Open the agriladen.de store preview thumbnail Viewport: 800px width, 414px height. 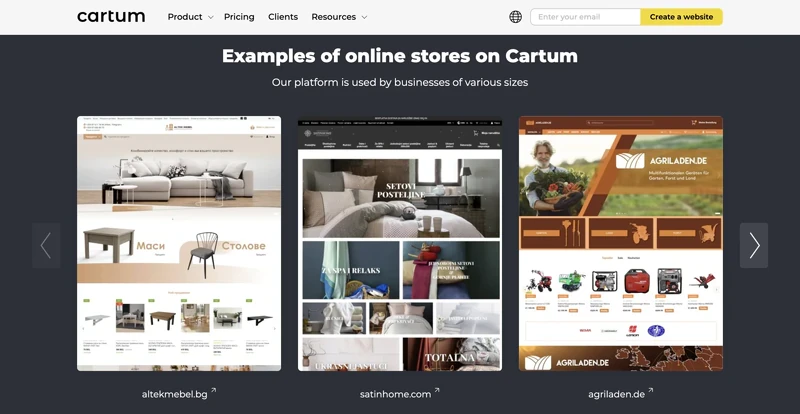click(x=620, y=243)
